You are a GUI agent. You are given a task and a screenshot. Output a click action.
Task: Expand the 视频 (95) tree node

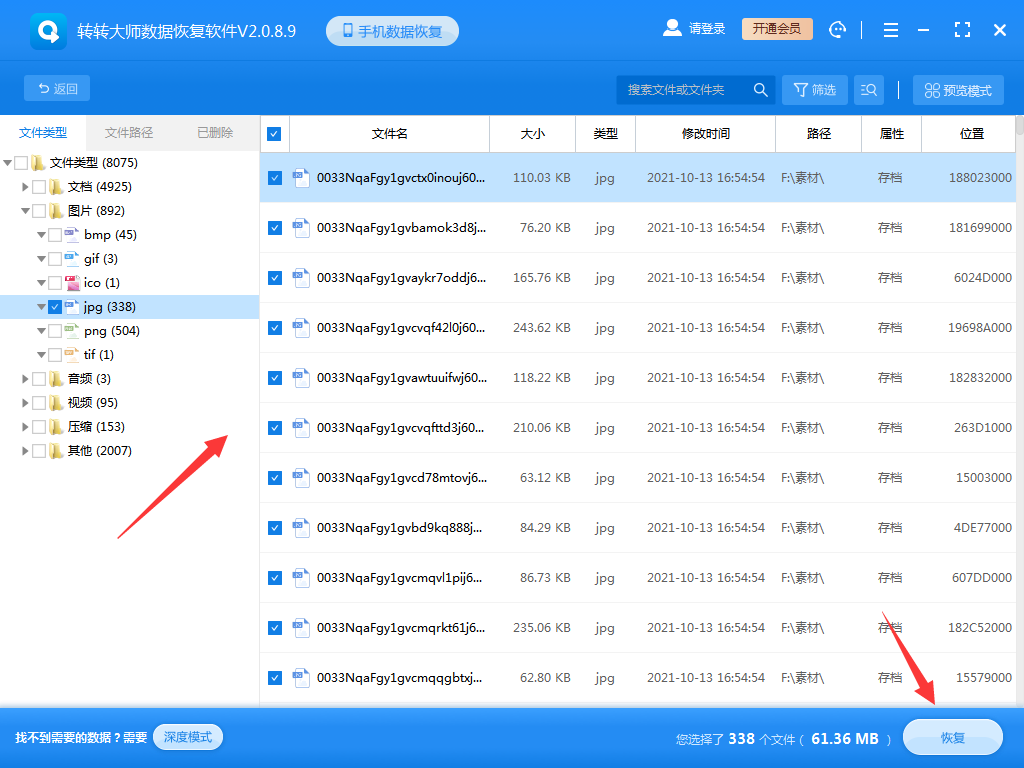tap(25, 403)
